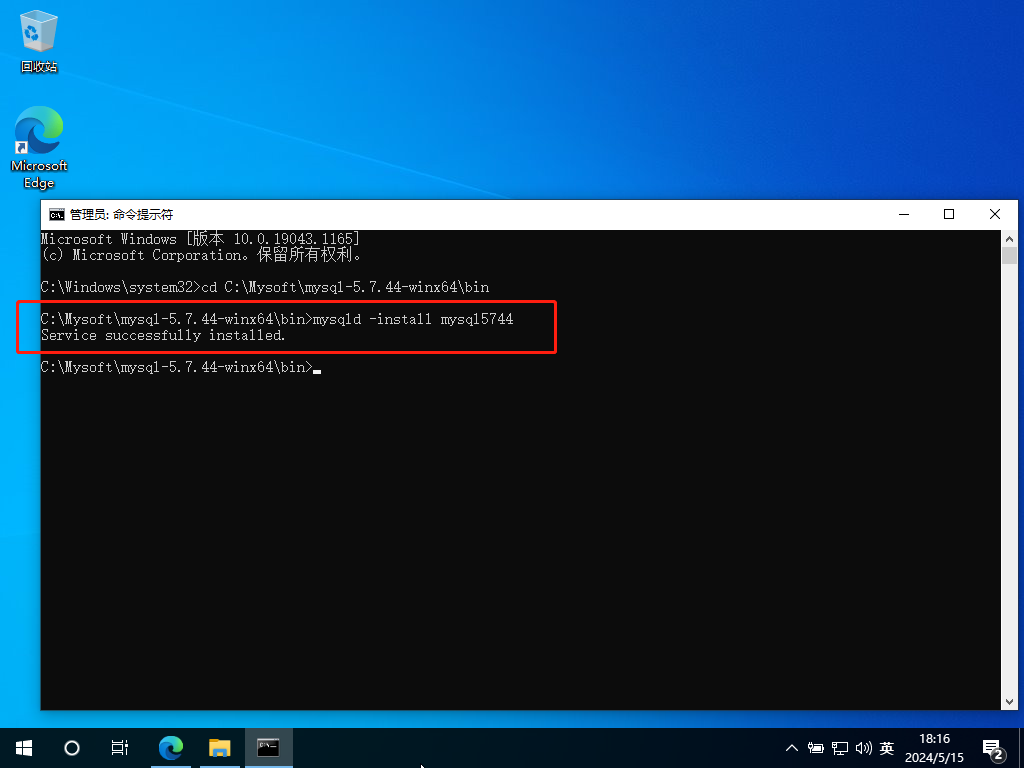Click the scroll-up arrow in Command Prompt
The height and width of the screenshot is (768, 1024).
pyautogui.click(x=1009, y=239)
